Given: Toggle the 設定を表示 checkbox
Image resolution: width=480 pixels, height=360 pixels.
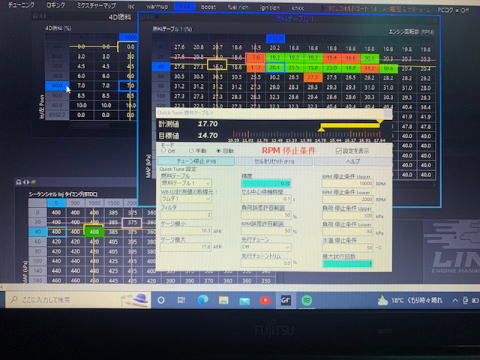Looking at the screenshot, I should click(x=339, y=151).
